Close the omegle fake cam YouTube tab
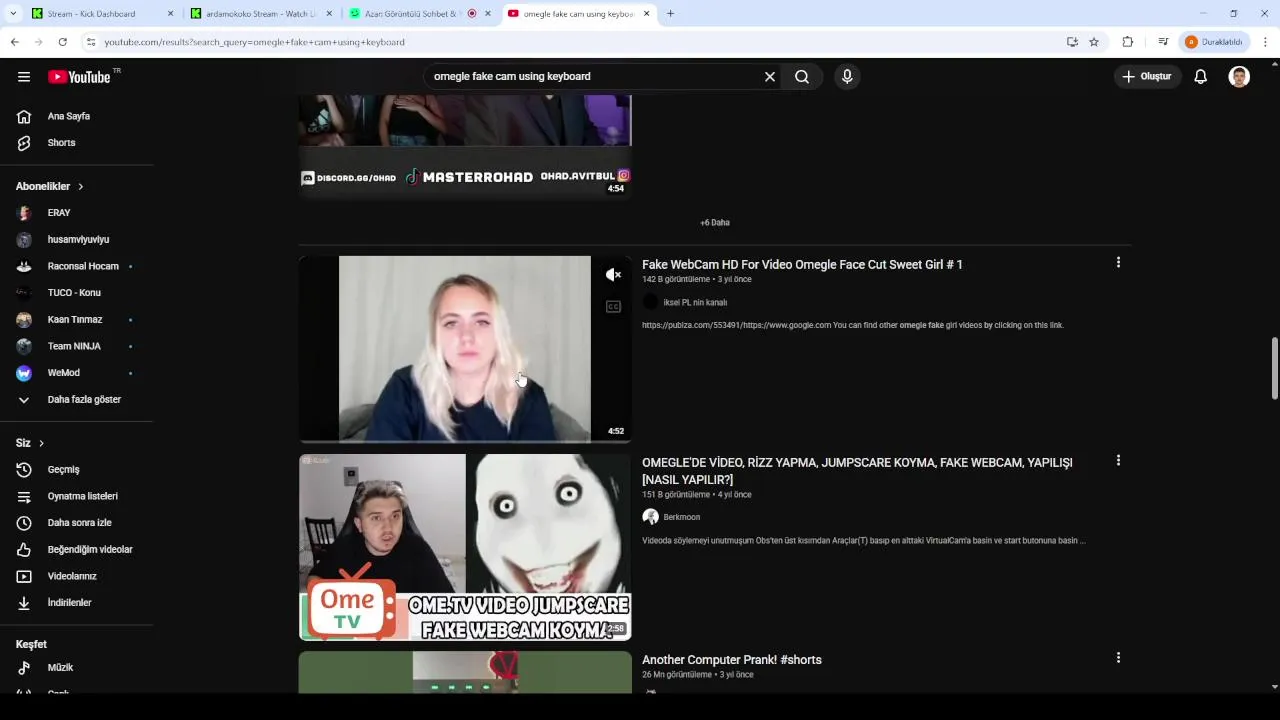1280x720 pixels. 647,14
